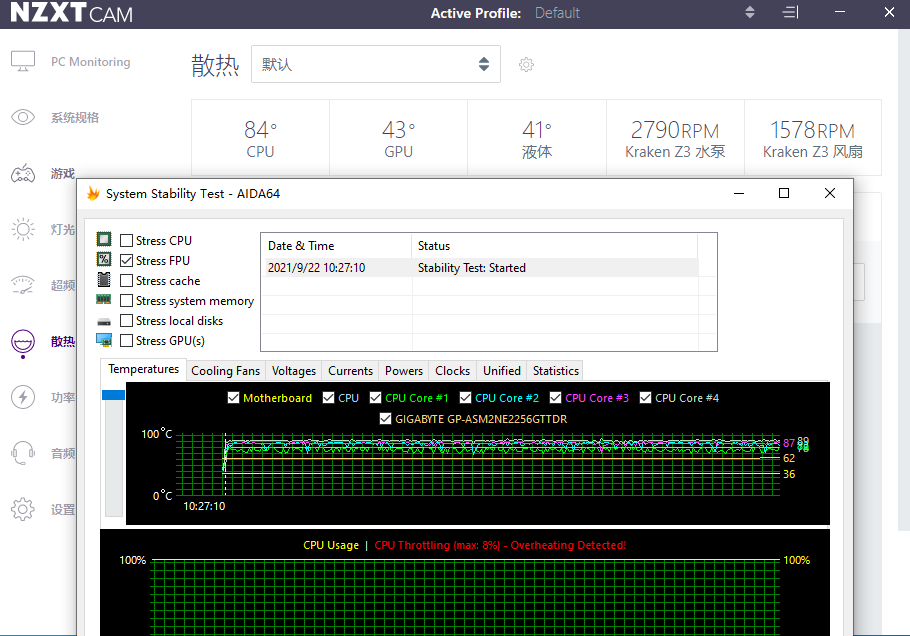Uncheck the Stress FPU checkbox

[127, 261]
